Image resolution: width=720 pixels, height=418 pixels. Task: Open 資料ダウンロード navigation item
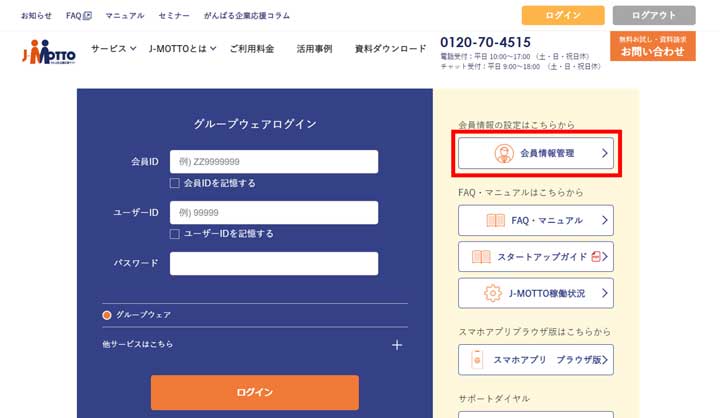pos(390,48)
